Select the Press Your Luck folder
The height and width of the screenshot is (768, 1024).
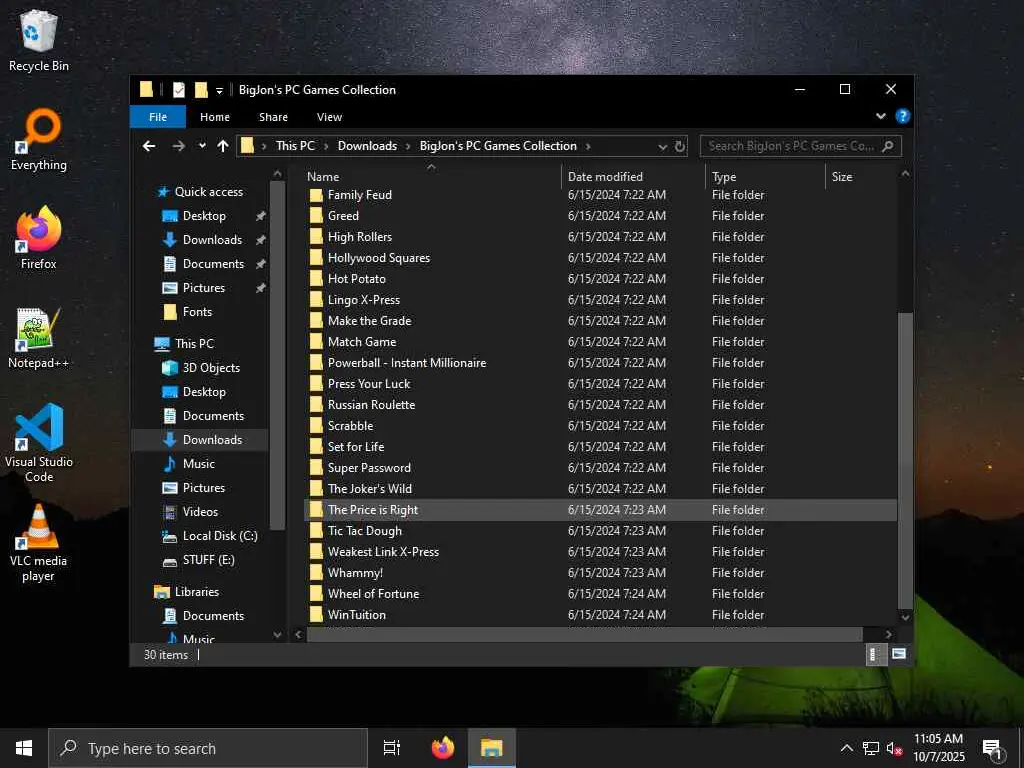[x=600, y=383]
